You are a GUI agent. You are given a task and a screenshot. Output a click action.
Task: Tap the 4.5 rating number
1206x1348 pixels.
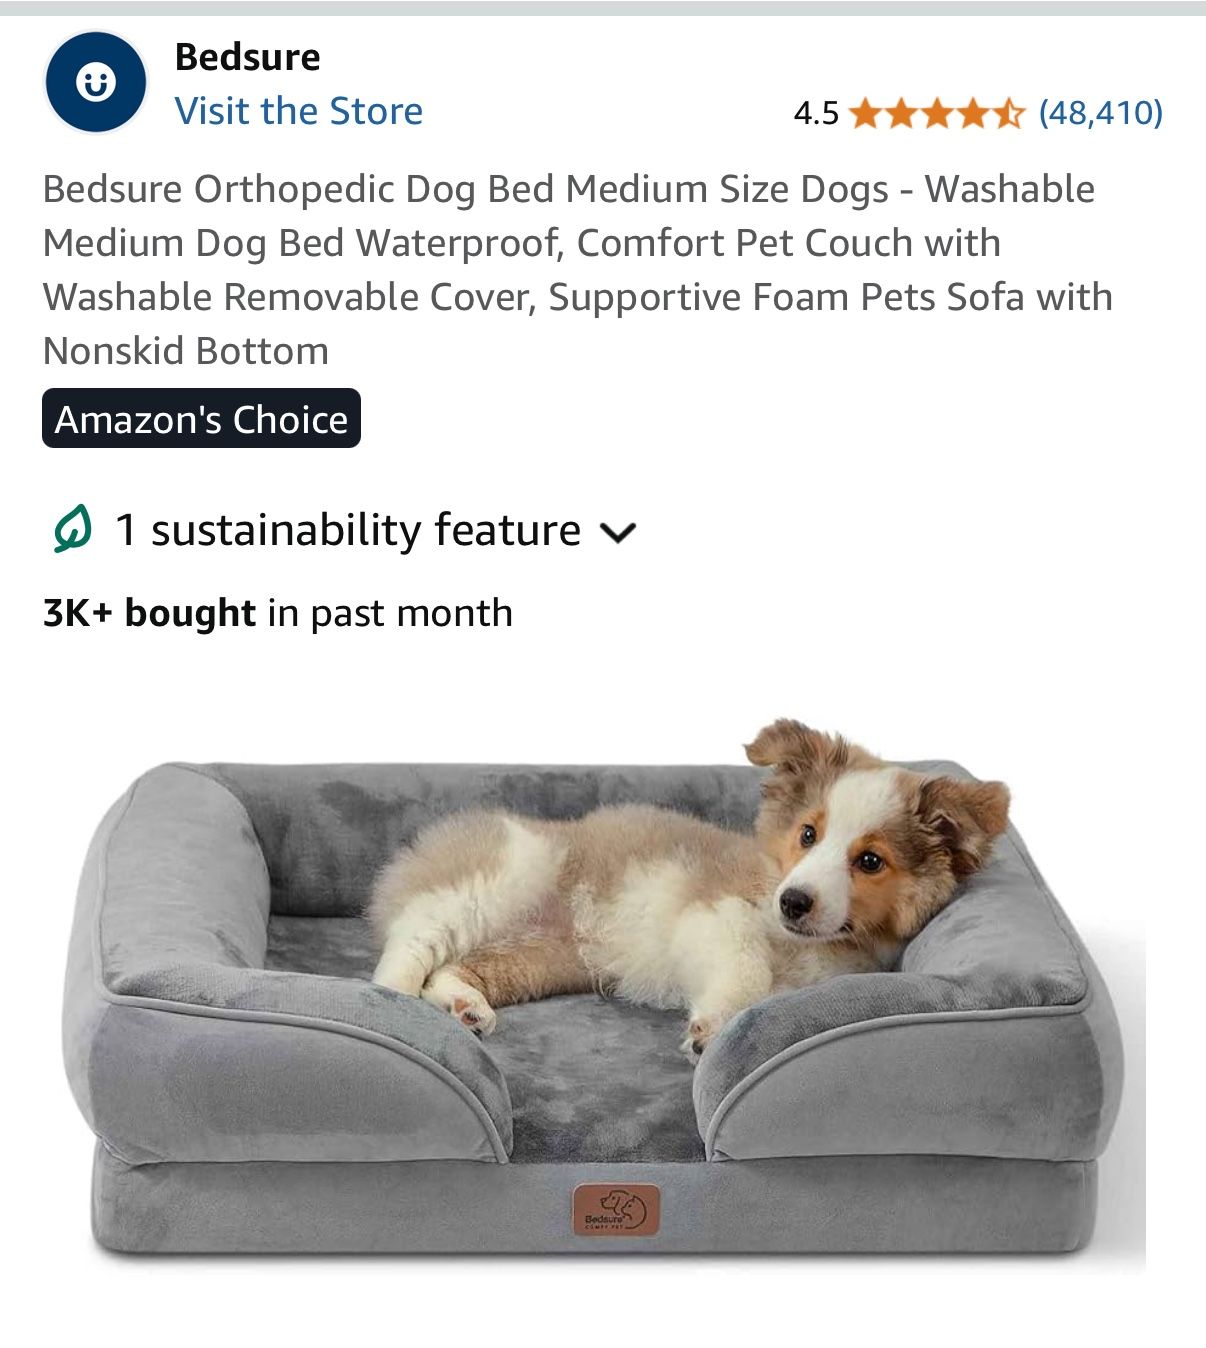pos(816,113)
